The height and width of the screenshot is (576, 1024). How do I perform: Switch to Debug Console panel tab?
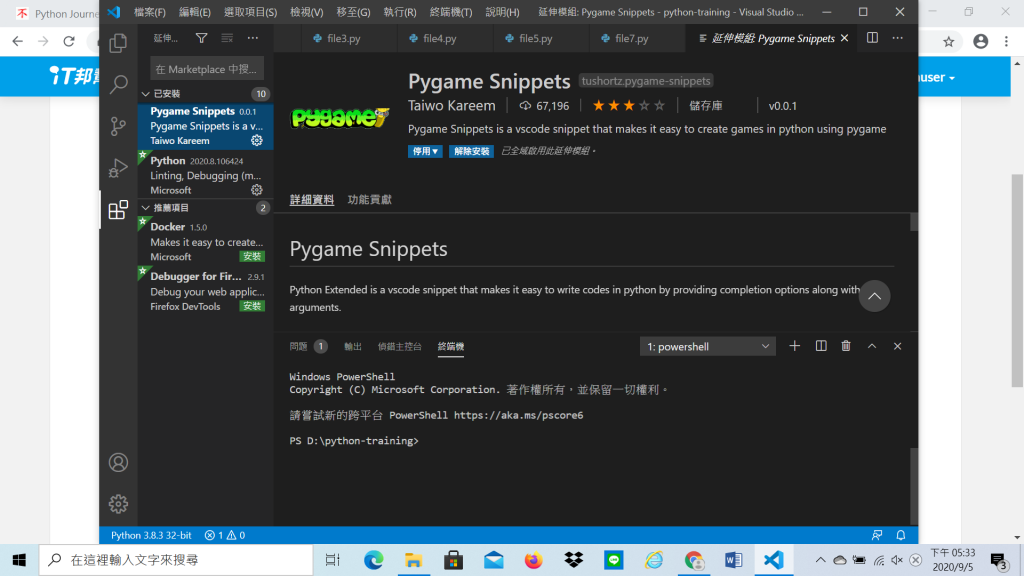[x=400, y=346]
